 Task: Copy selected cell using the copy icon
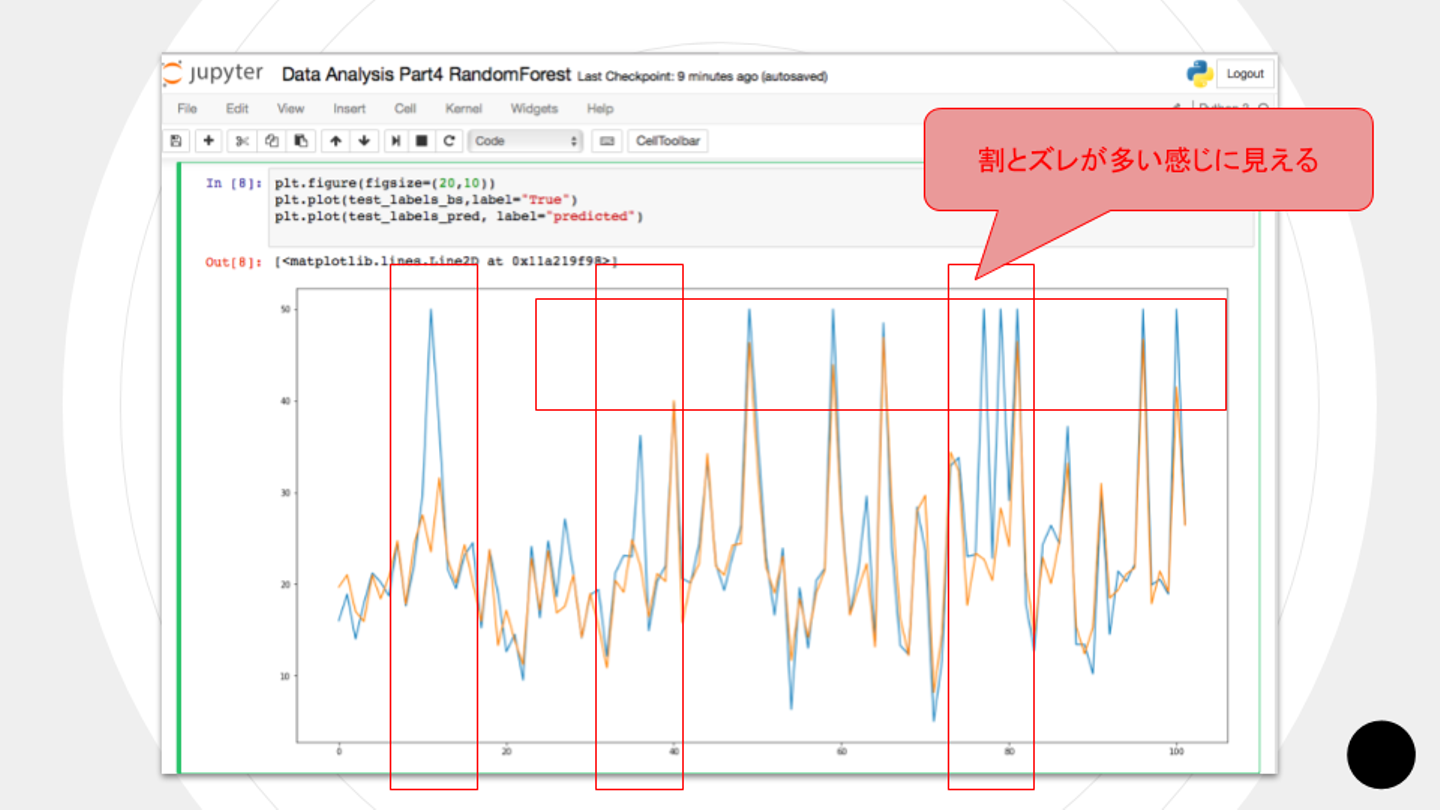271,141
